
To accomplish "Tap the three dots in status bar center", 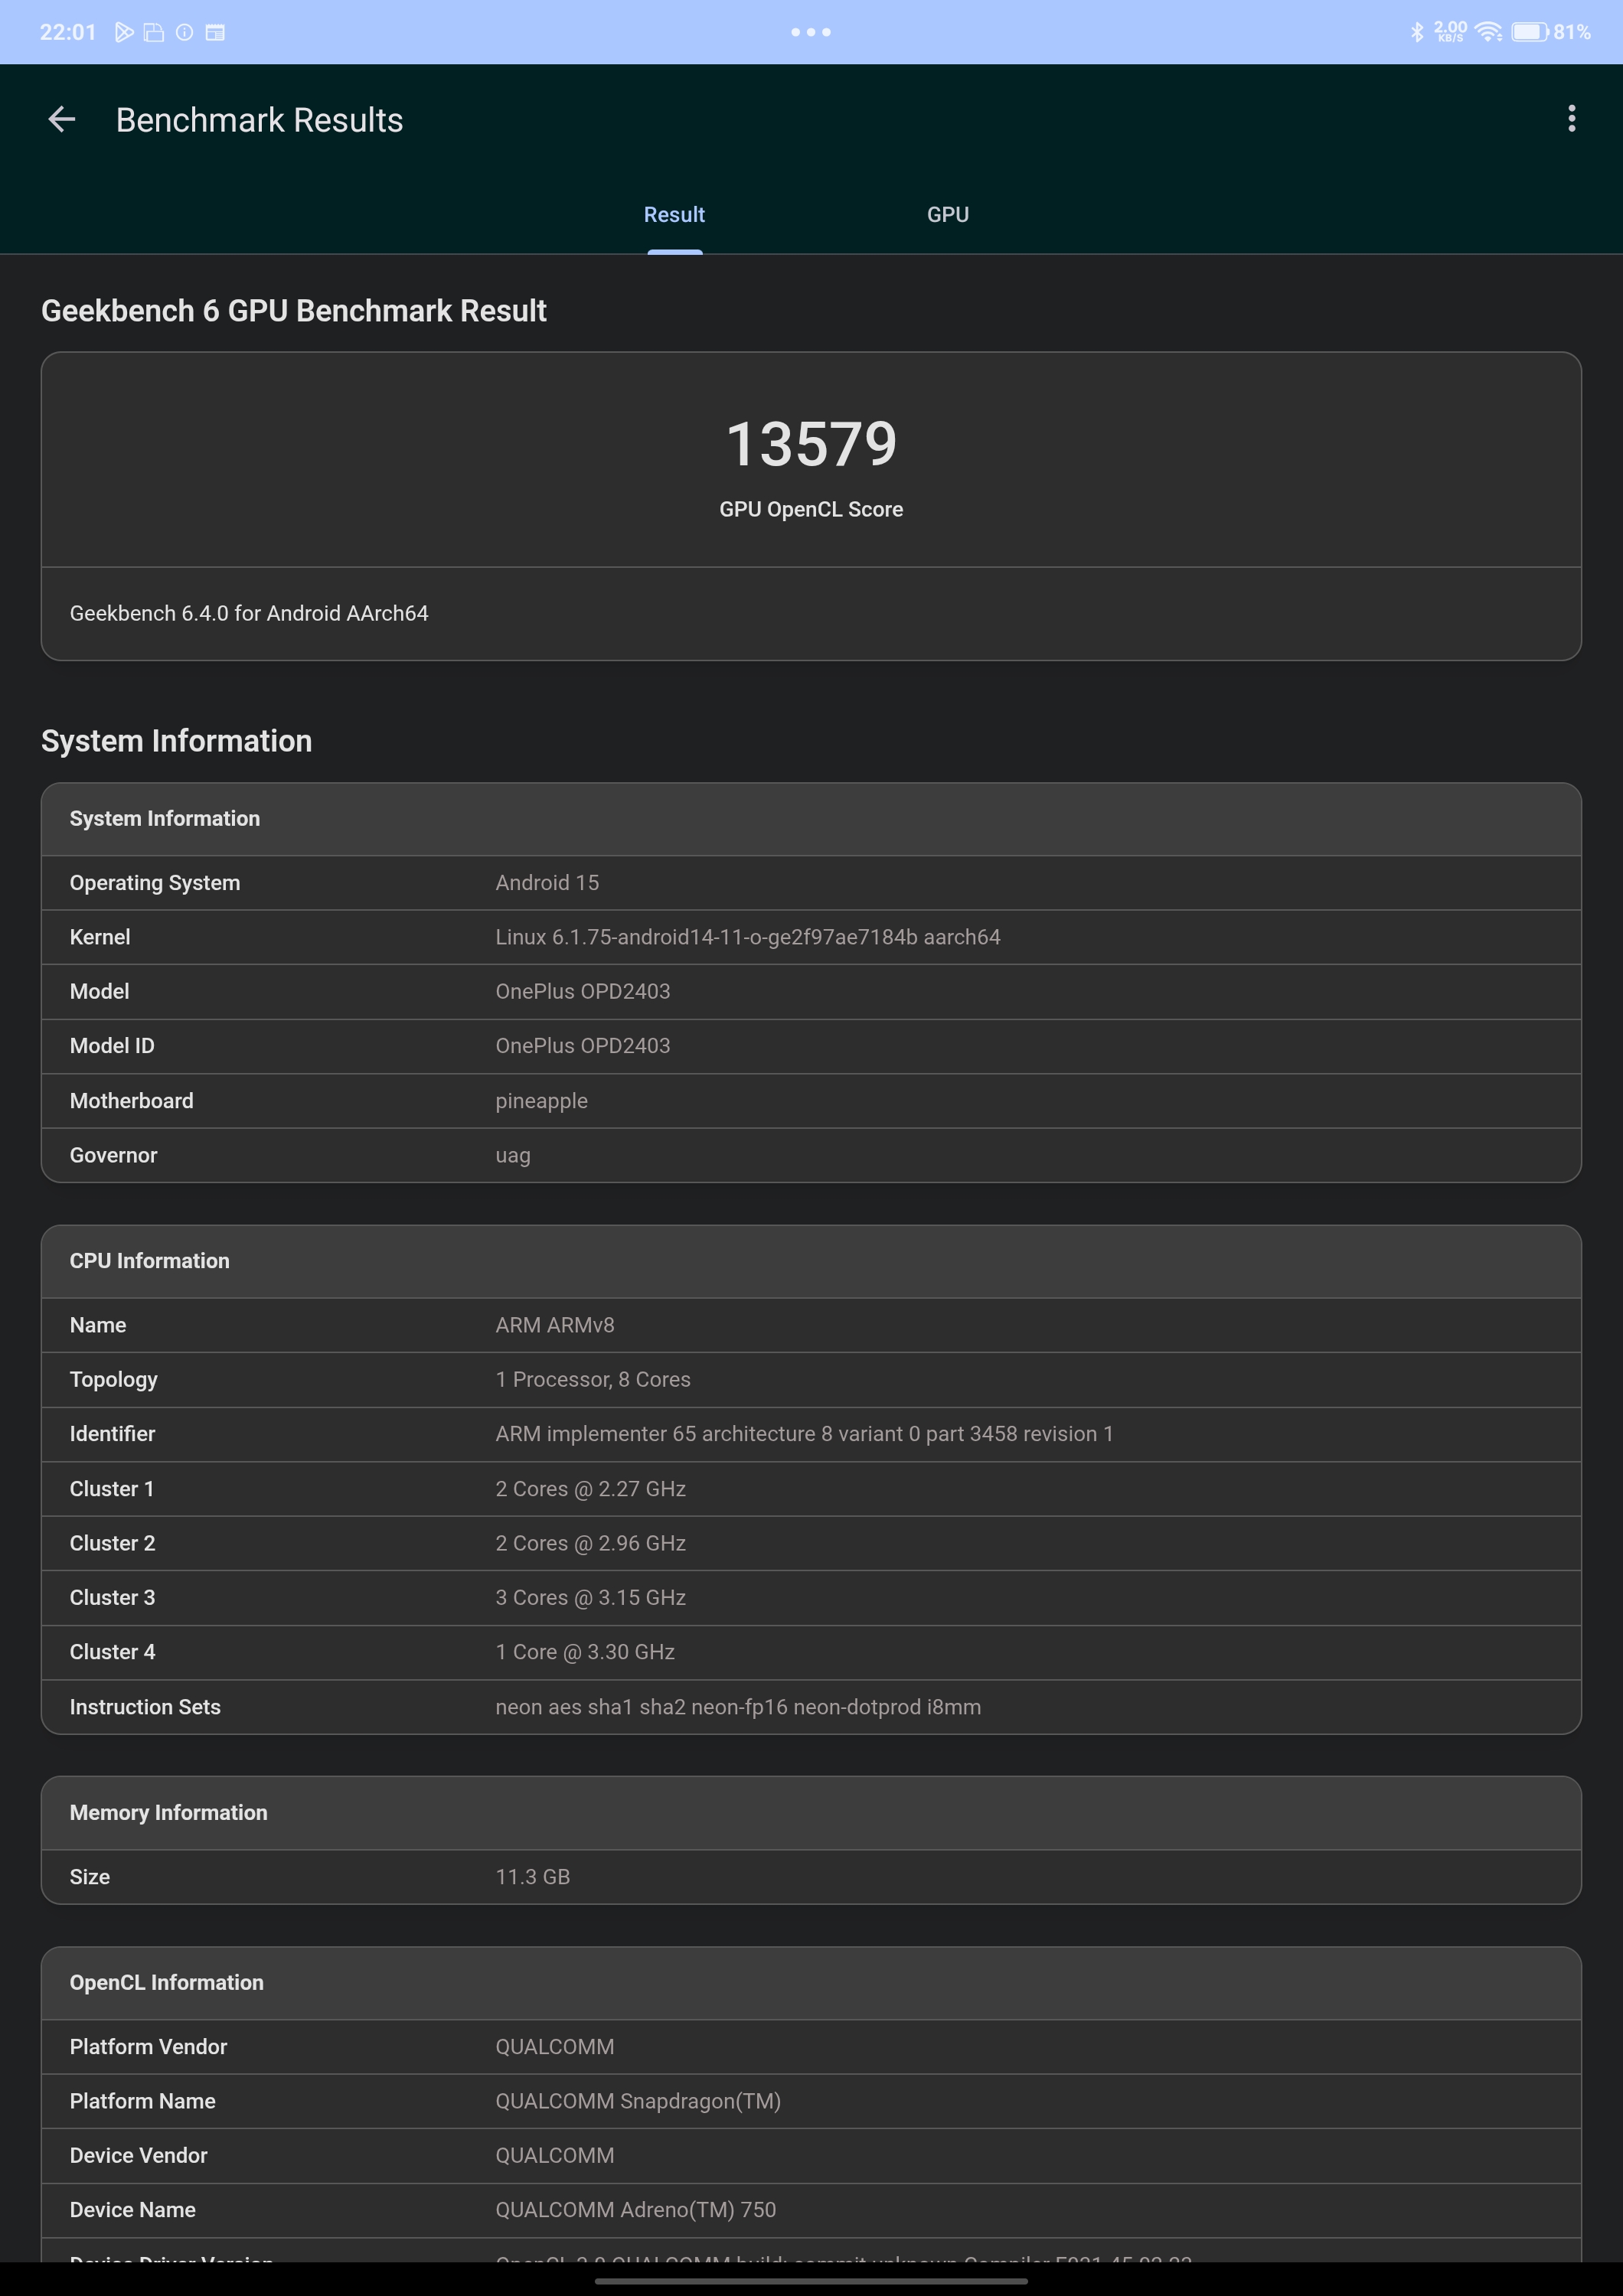I will tap(811, 32).
